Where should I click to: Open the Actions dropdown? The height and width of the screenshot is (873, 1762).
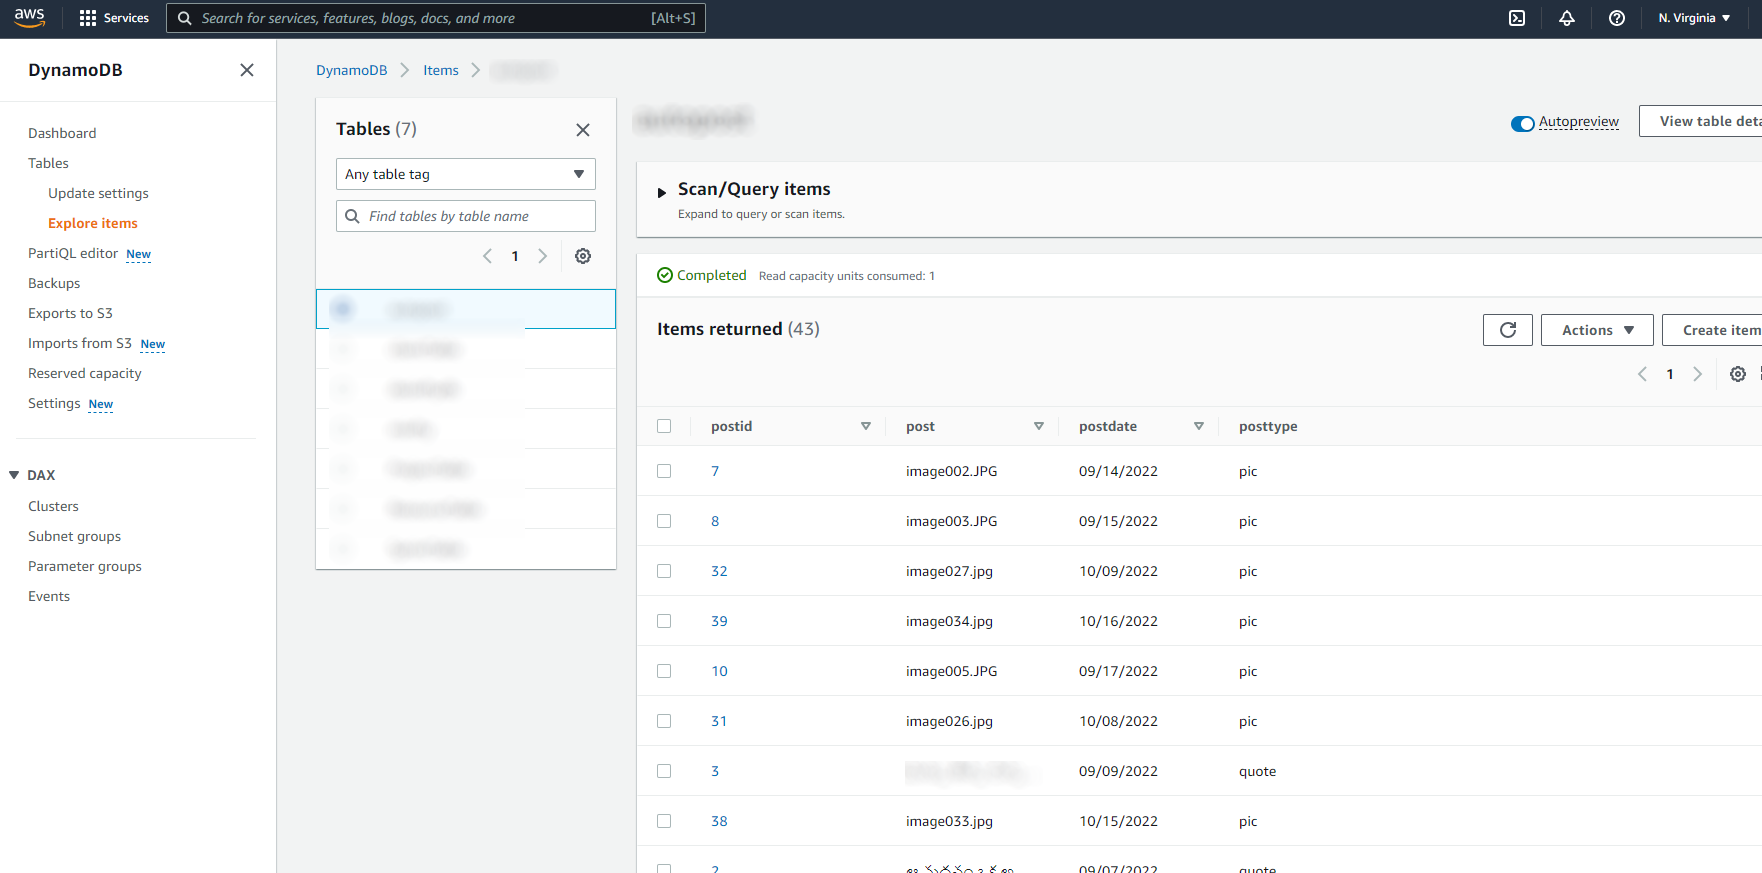[x=1597, y=330]
